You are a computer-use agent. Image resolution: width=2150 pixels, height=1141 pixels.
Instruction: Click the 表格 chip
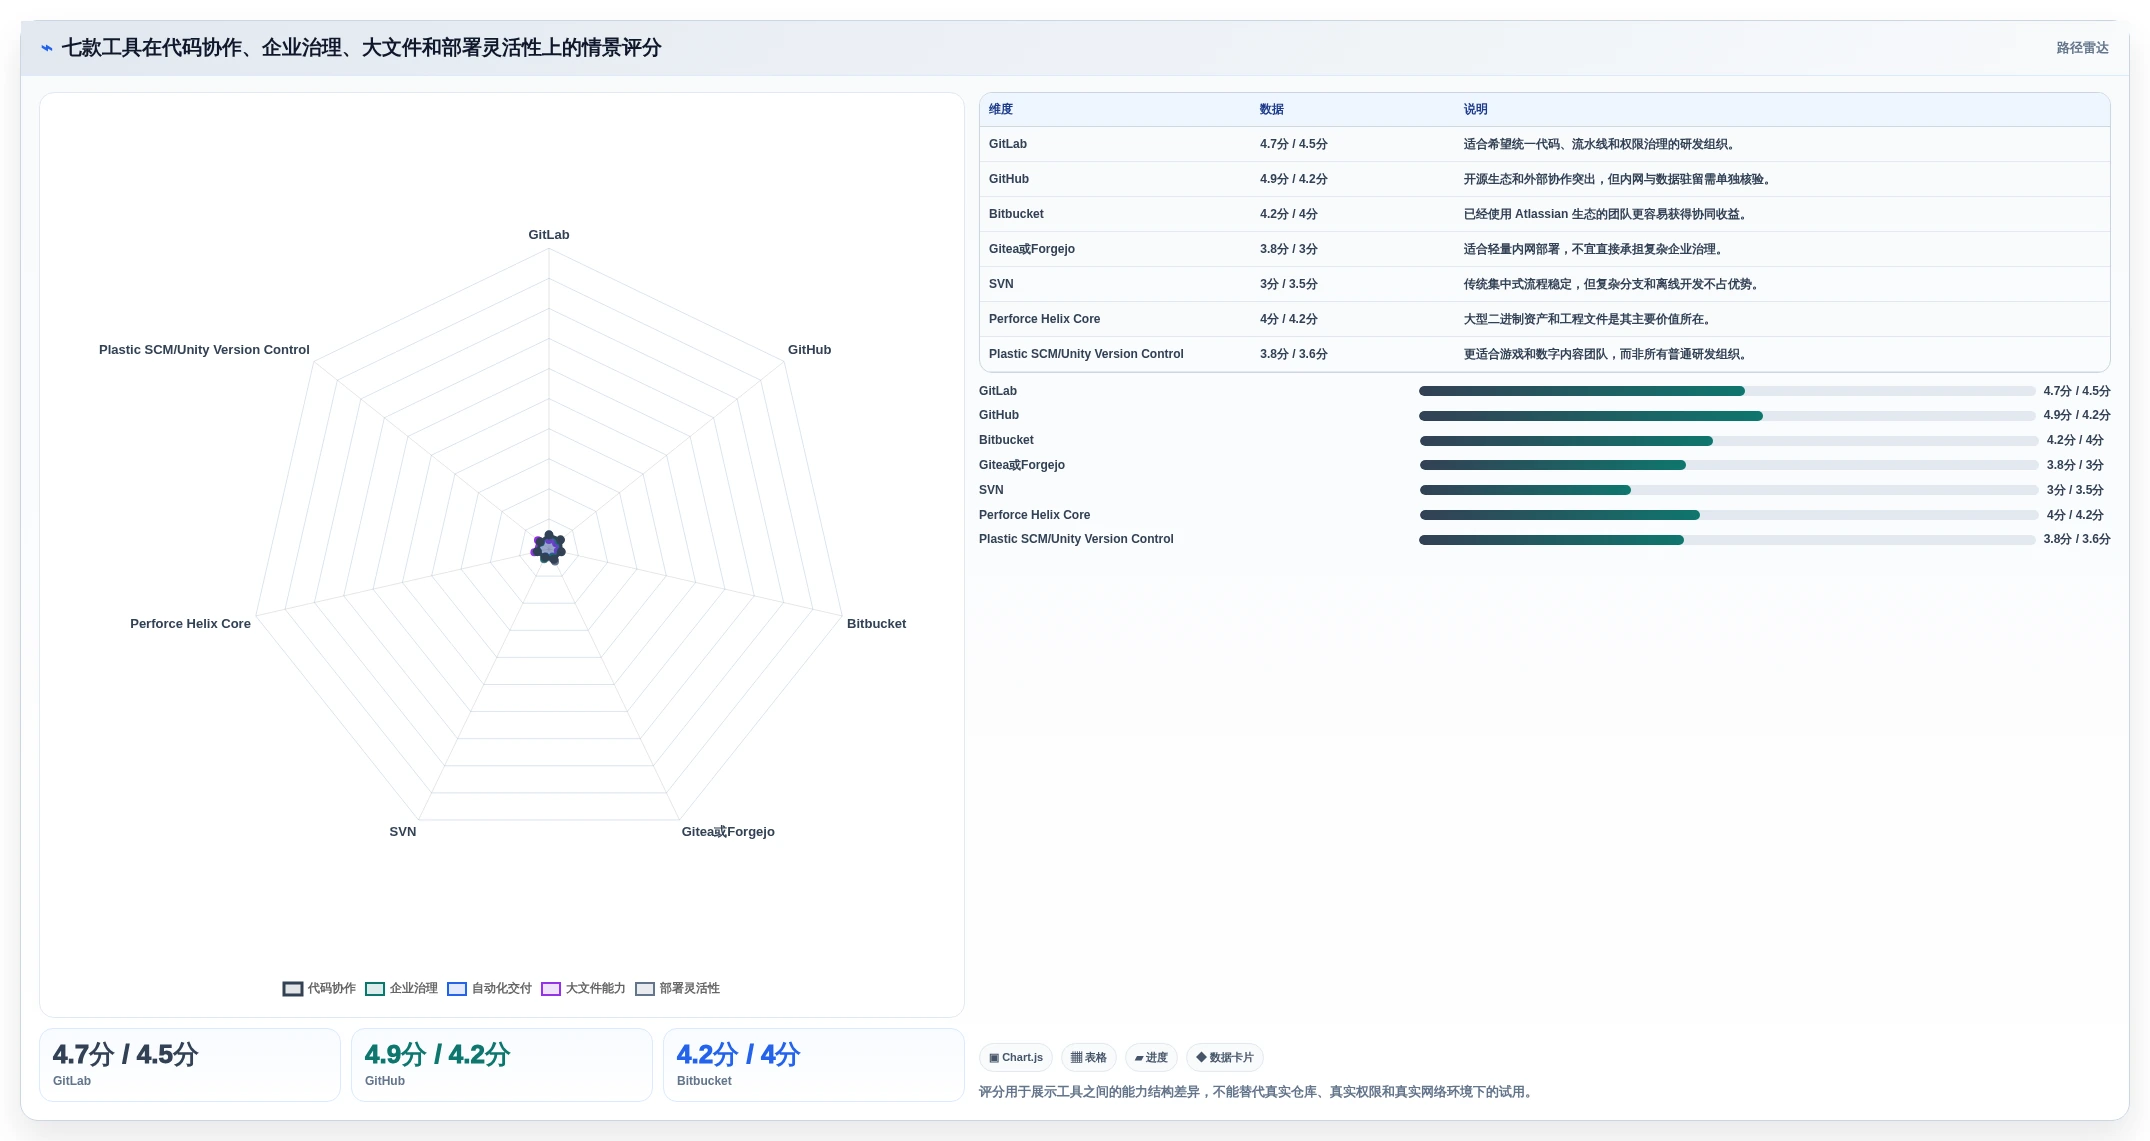1088,1057
